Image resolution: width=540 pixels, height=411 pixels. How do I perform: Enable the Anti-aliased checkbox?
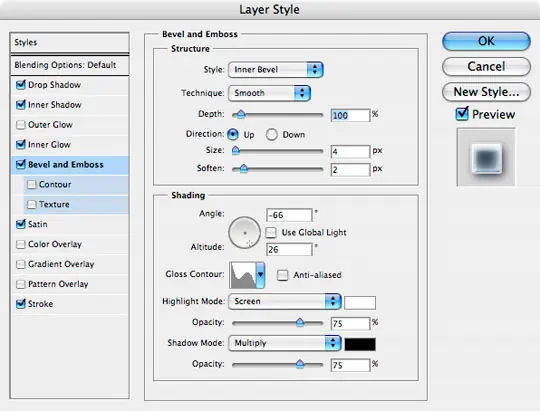[282, 275]
